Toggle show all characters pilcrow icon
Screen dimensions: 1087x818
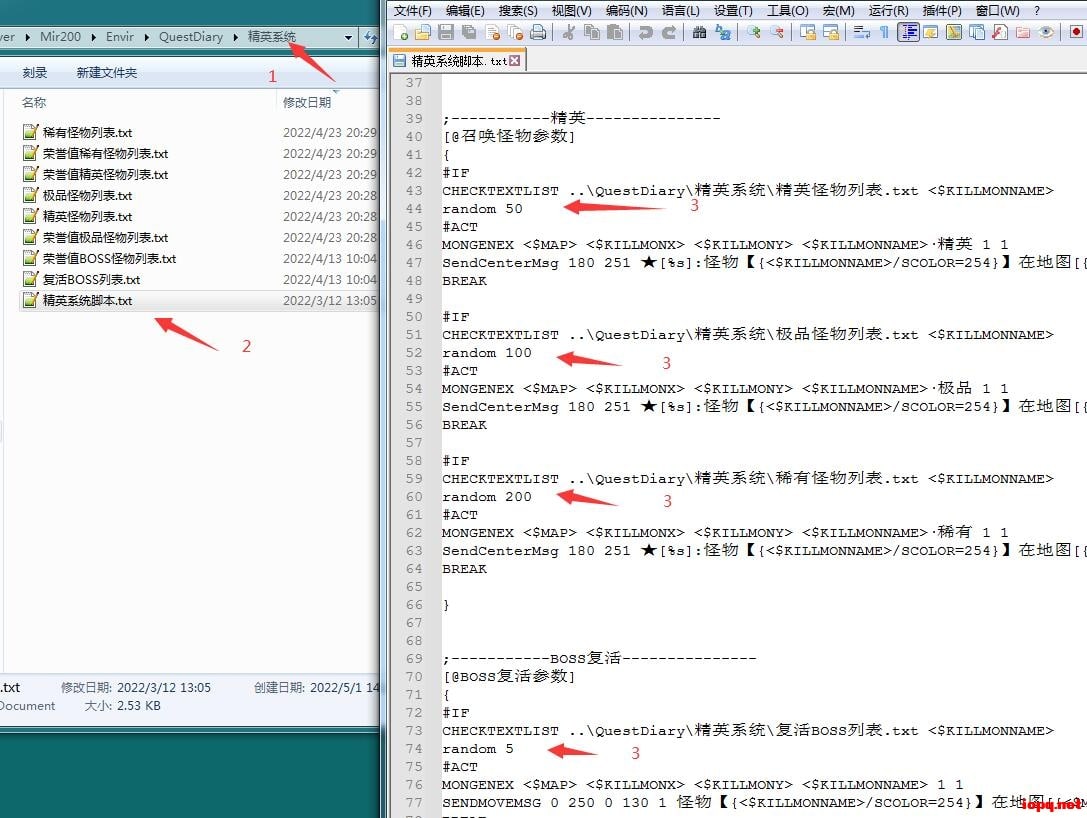coord(883,32)
